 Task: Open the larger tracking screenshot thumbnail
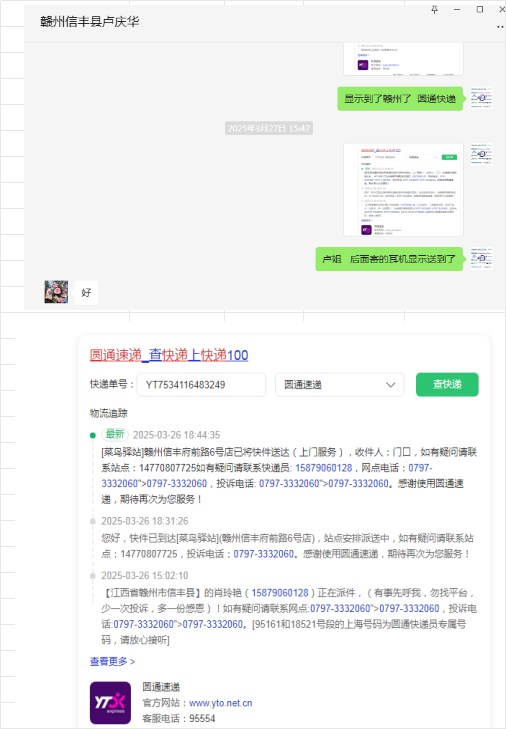pos(403,190)
